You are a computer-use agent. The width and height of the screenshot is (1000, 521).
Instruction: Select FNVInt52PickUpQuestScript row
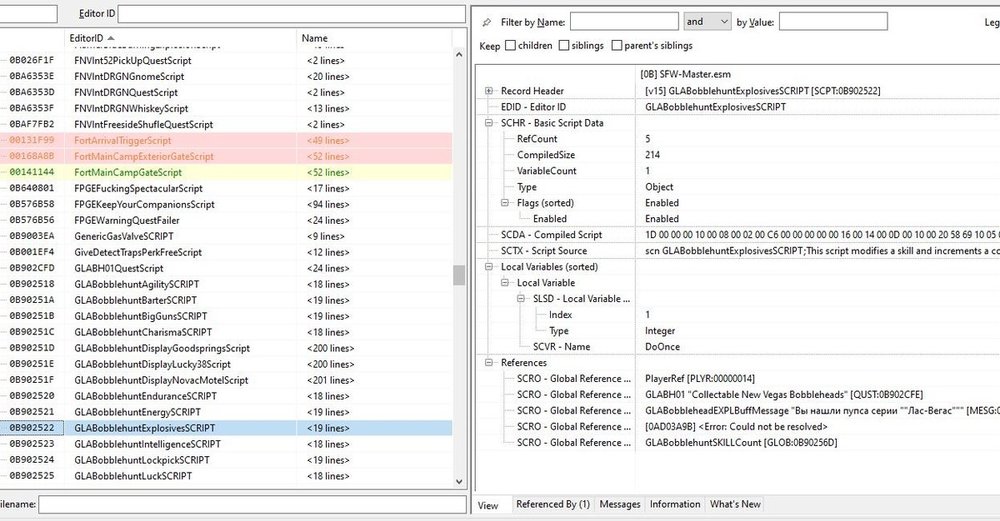tap(226, 61)
